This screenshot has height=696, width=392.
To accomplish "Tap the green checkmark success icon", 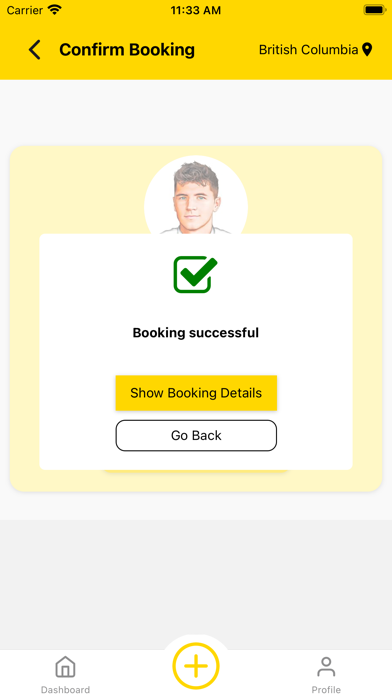I will (x=195, y=274).
